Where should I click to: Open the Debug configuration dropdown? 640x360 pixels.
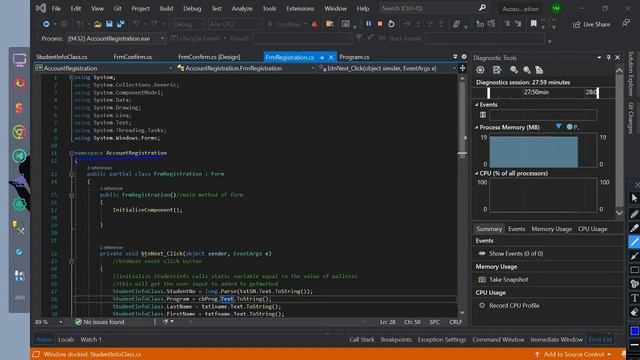point(188,24)
